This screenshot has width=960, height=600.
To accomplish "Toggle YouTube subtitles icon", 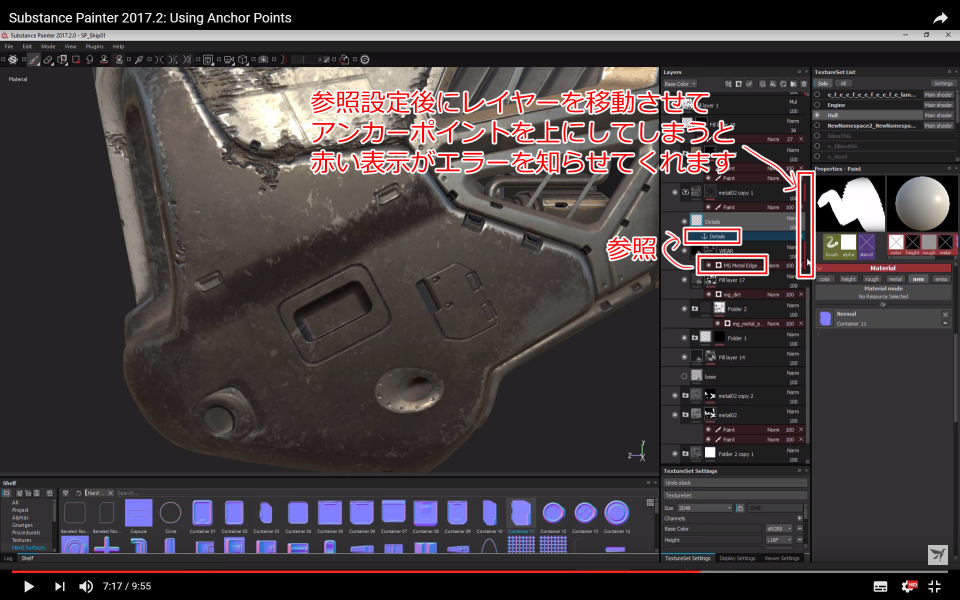I will (880, 587).
